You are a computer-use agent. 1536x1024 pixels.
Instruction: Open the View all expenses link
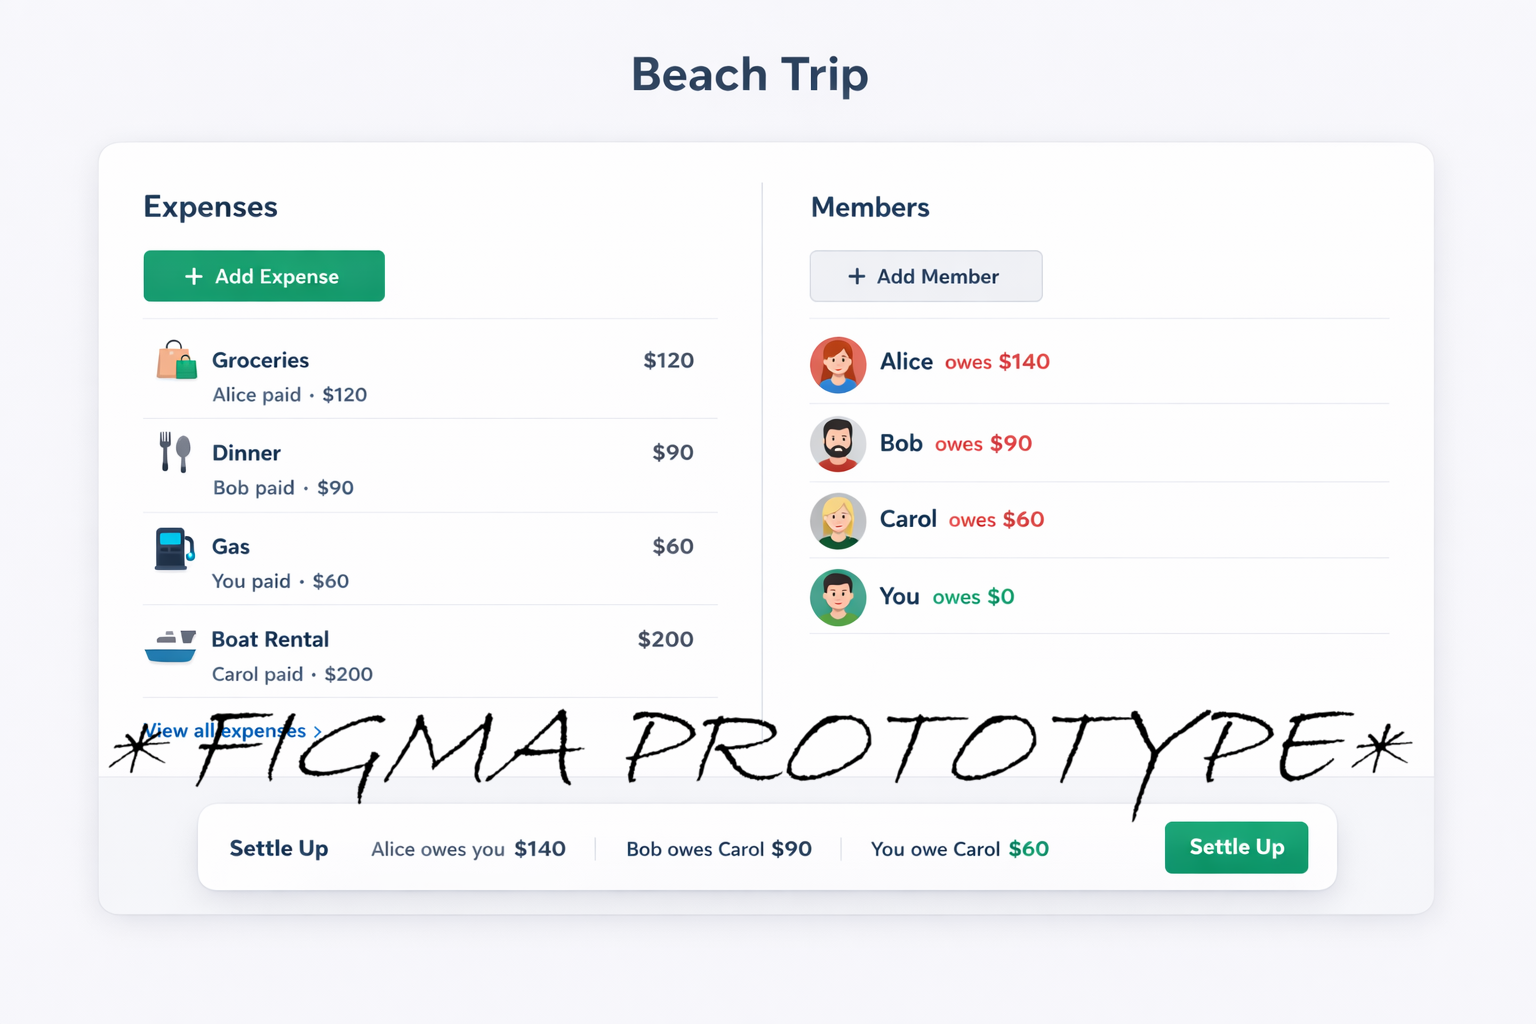point(230,731)
